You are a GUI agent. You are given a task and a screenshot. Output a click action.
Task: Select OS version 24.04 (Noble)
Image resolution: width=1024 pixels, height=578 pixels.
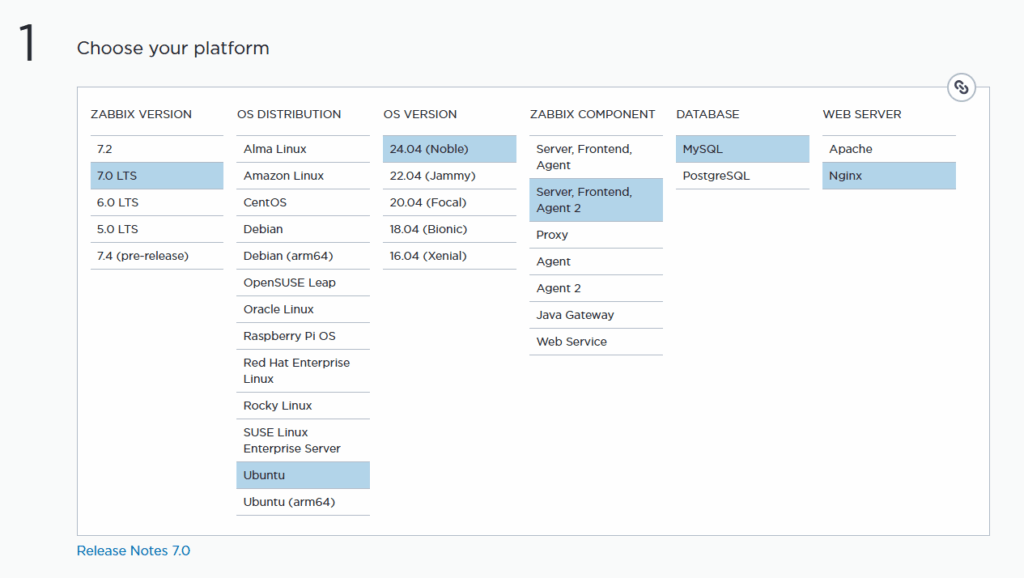pyautogui.click(x=449, y=149)
